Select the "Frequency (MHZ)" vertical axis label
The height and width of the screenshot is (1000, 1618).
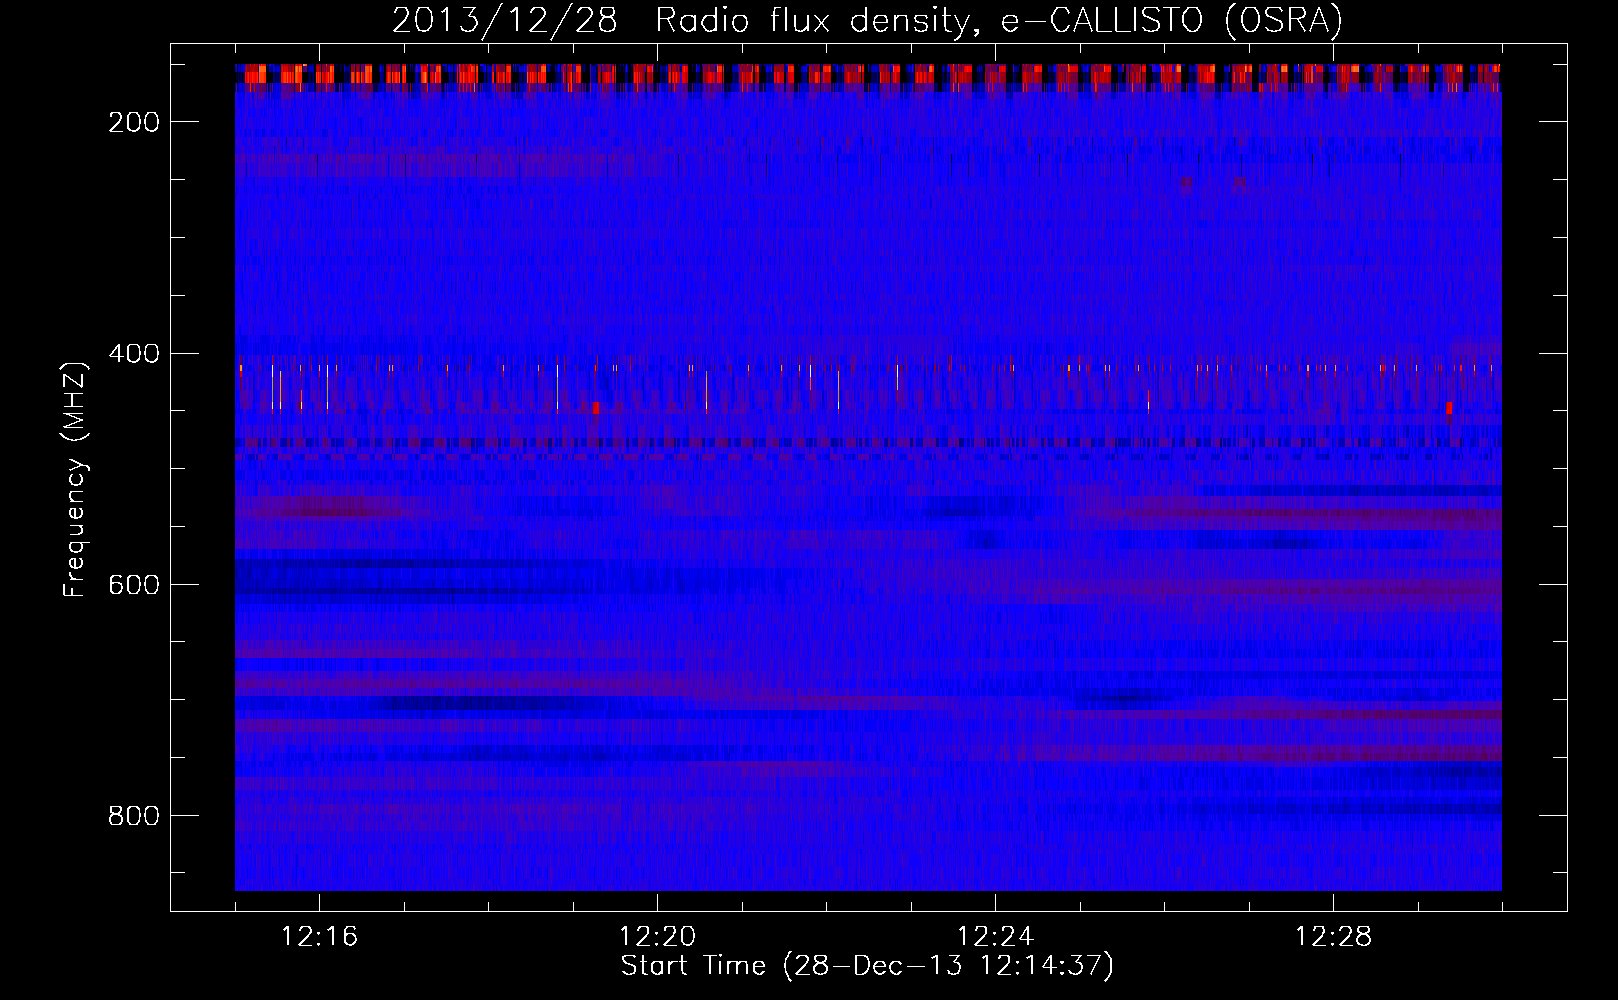point(75,479)
